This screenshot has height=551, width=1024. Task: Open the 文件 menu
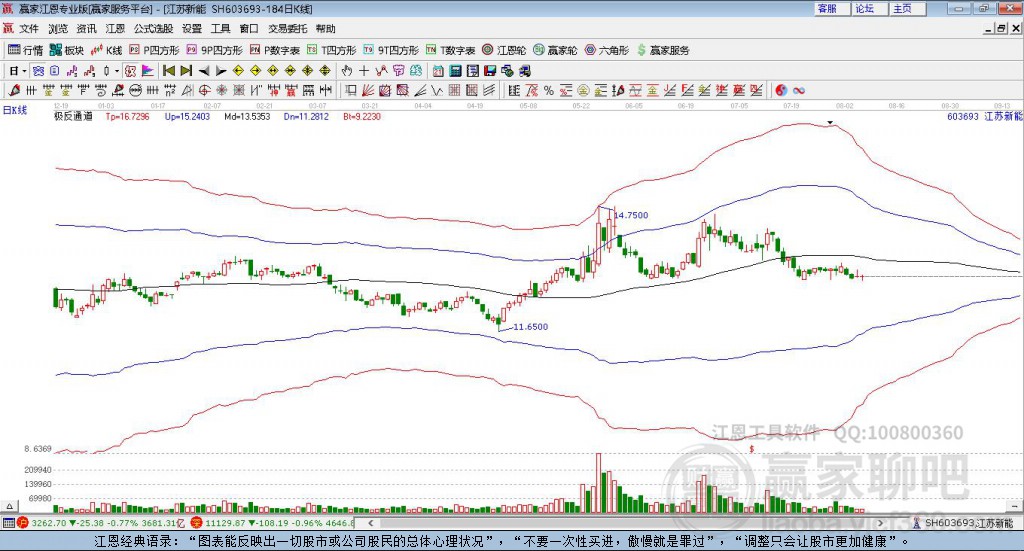[x=29, y=29]
